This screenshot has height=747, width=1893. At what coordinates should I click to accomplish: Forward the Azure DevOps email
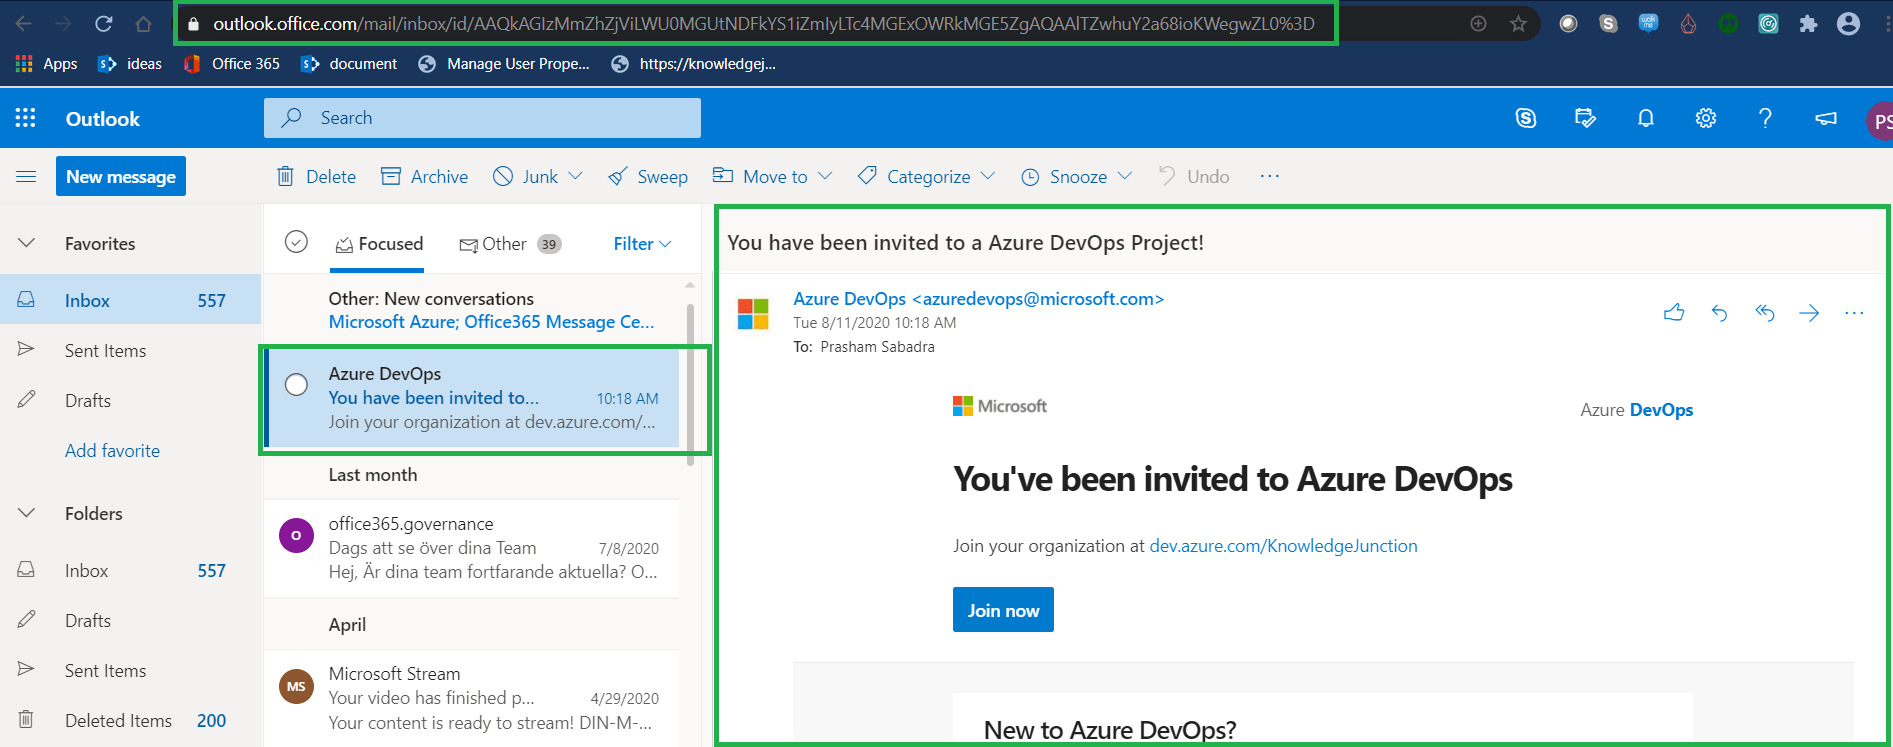coord(1809,313)
